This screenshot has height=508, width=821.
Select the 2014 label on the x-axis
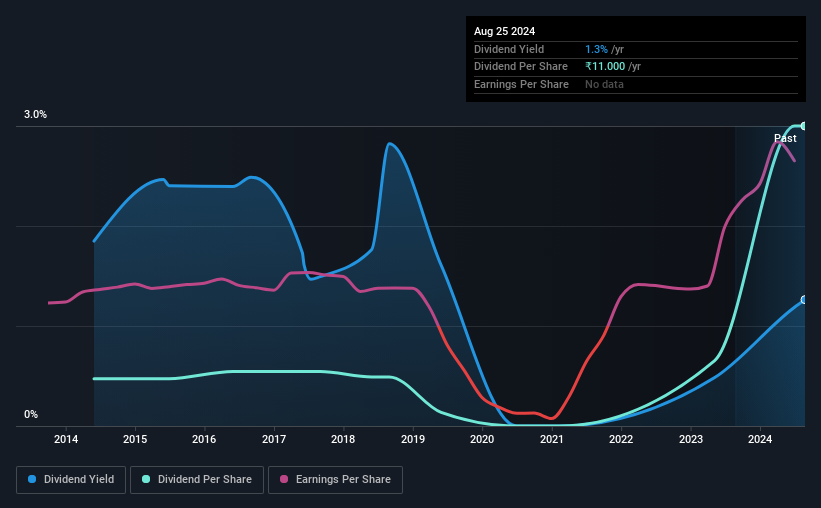66,439
